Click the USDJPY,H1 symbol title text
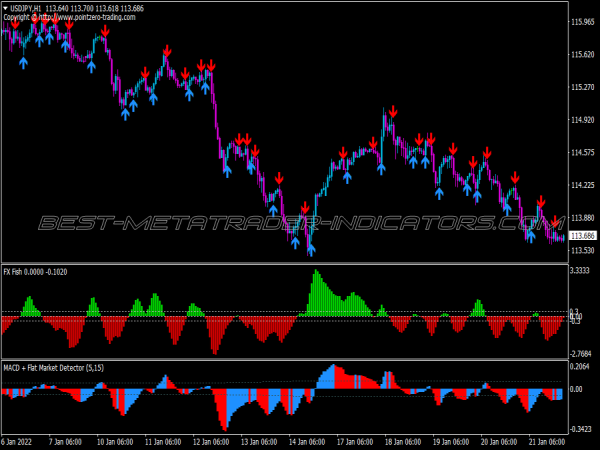This screenshot has width=600, height=450. (x=26, y=8)
